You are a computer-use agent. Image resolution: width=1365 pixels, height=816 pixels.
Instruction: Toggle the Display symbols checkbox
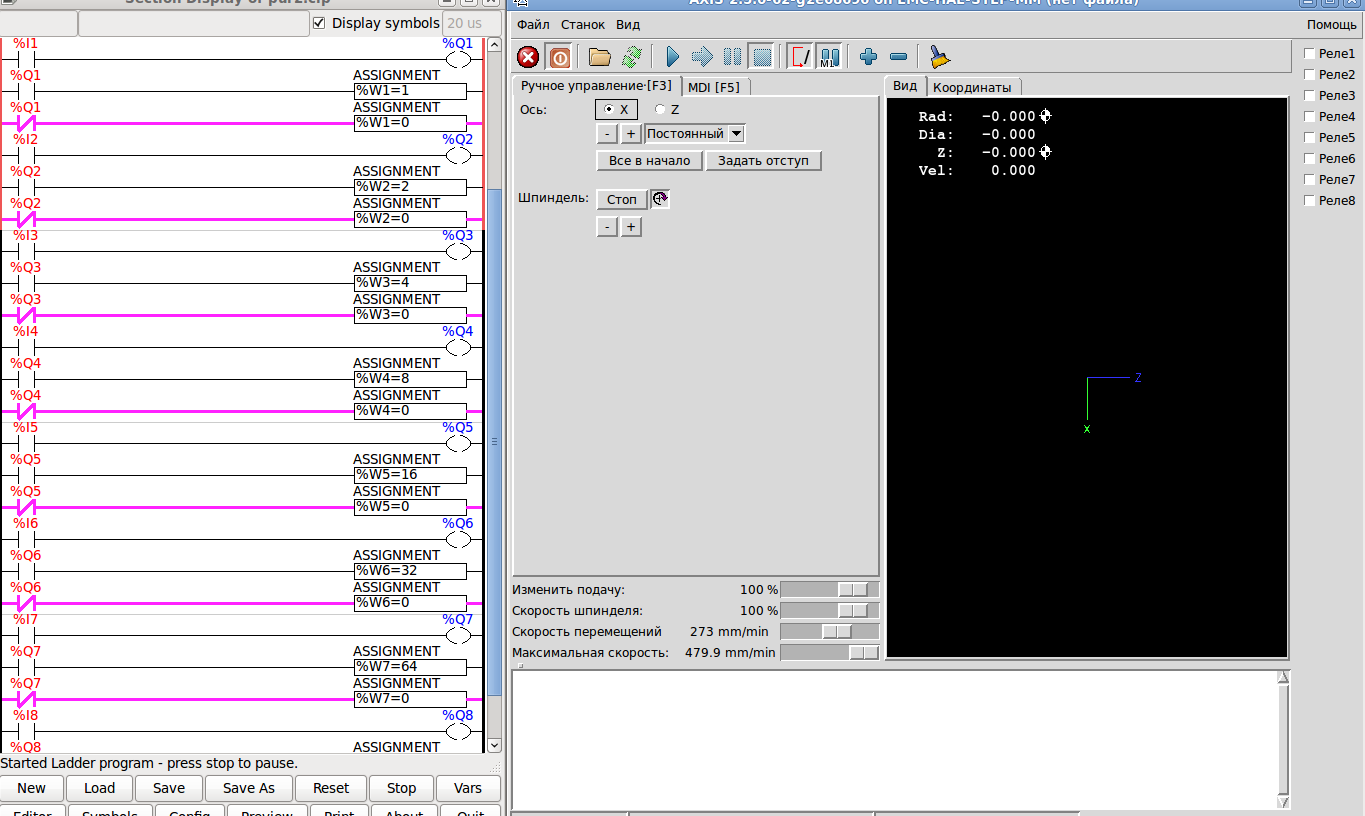320,23
